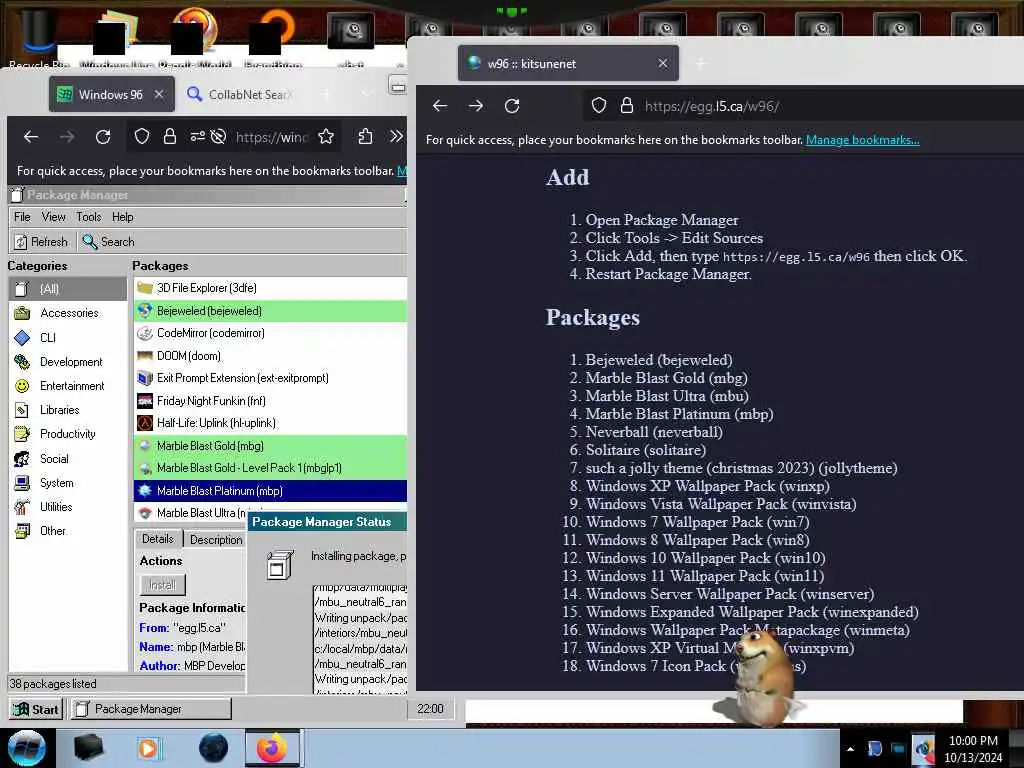Image resolution: width=1024 pixels, height=768 pixels.
Task: Open the File menu in Package Manager
Action: [x=22, y=217]
